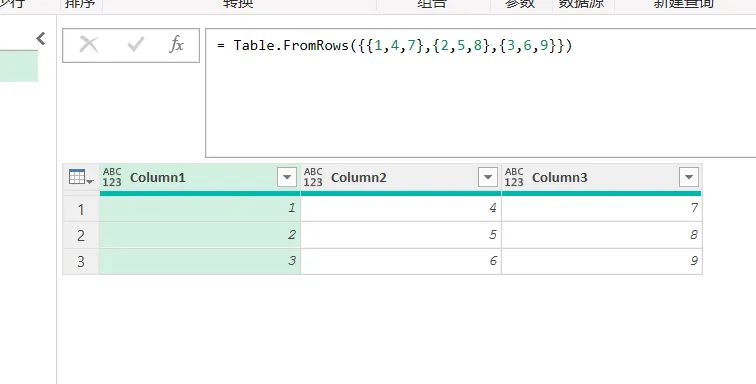Select the Column2 header
The image size is (756, 384).
(401, 178)
